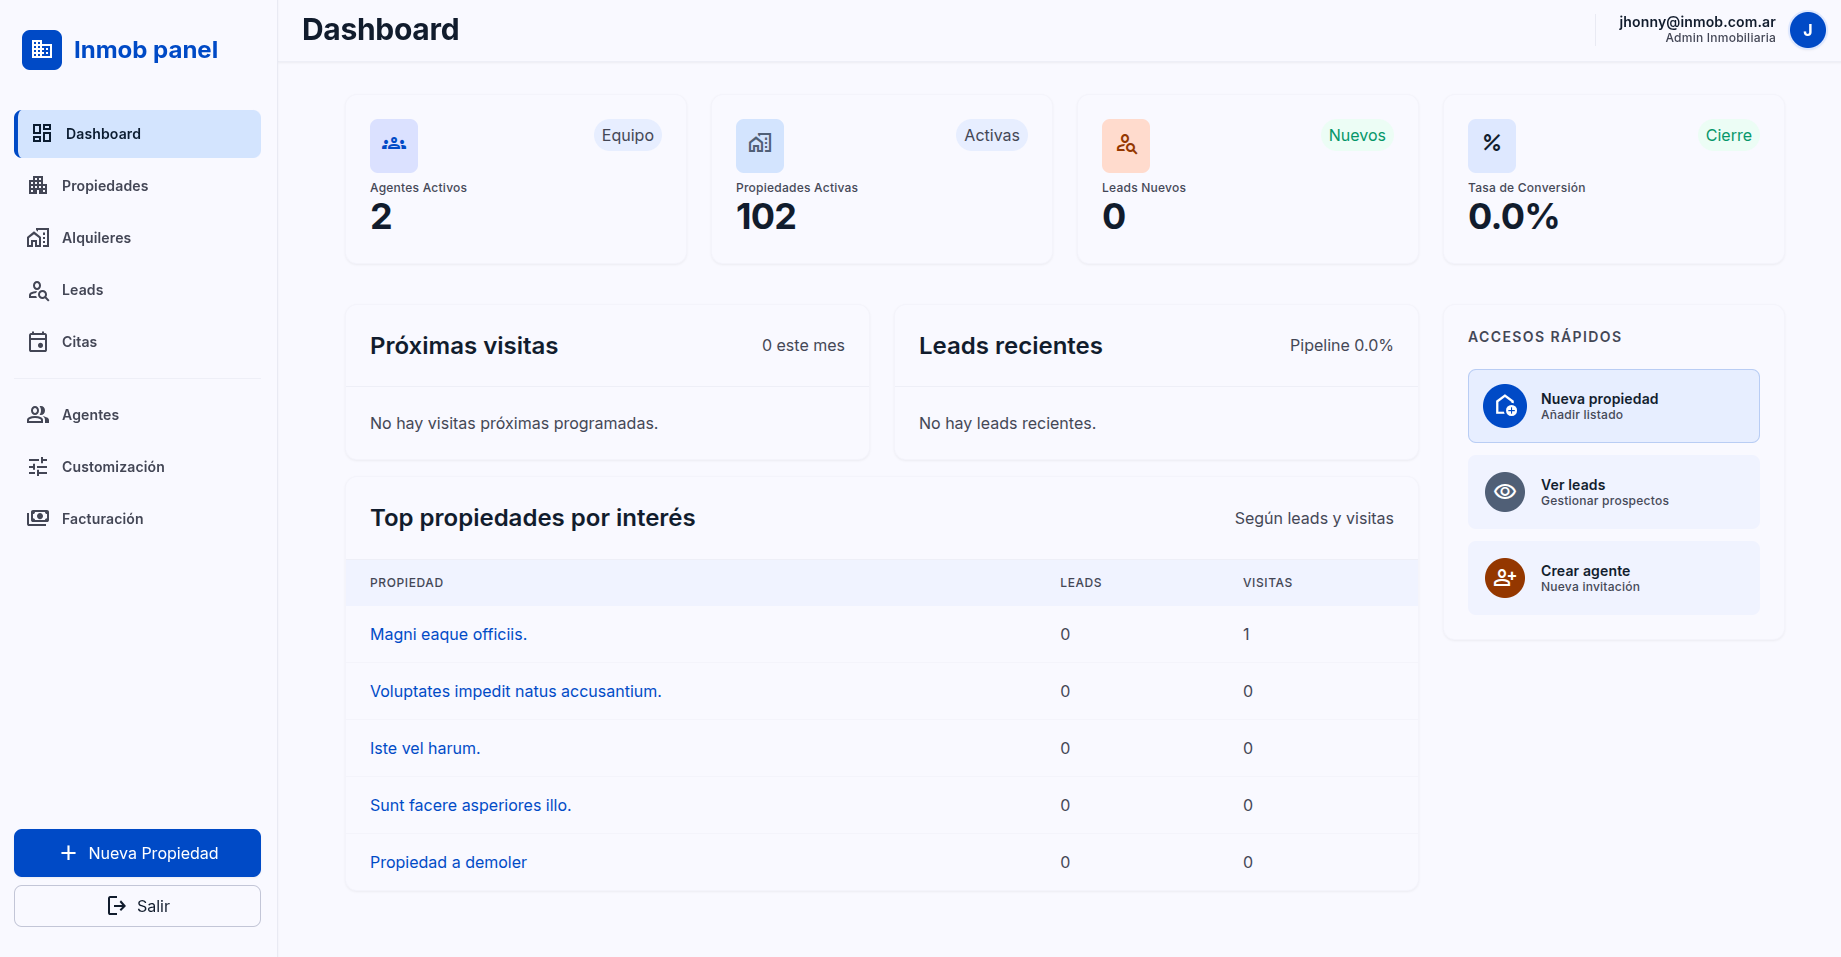Click 'No hay leads recientes.' message

point(1007,423)
